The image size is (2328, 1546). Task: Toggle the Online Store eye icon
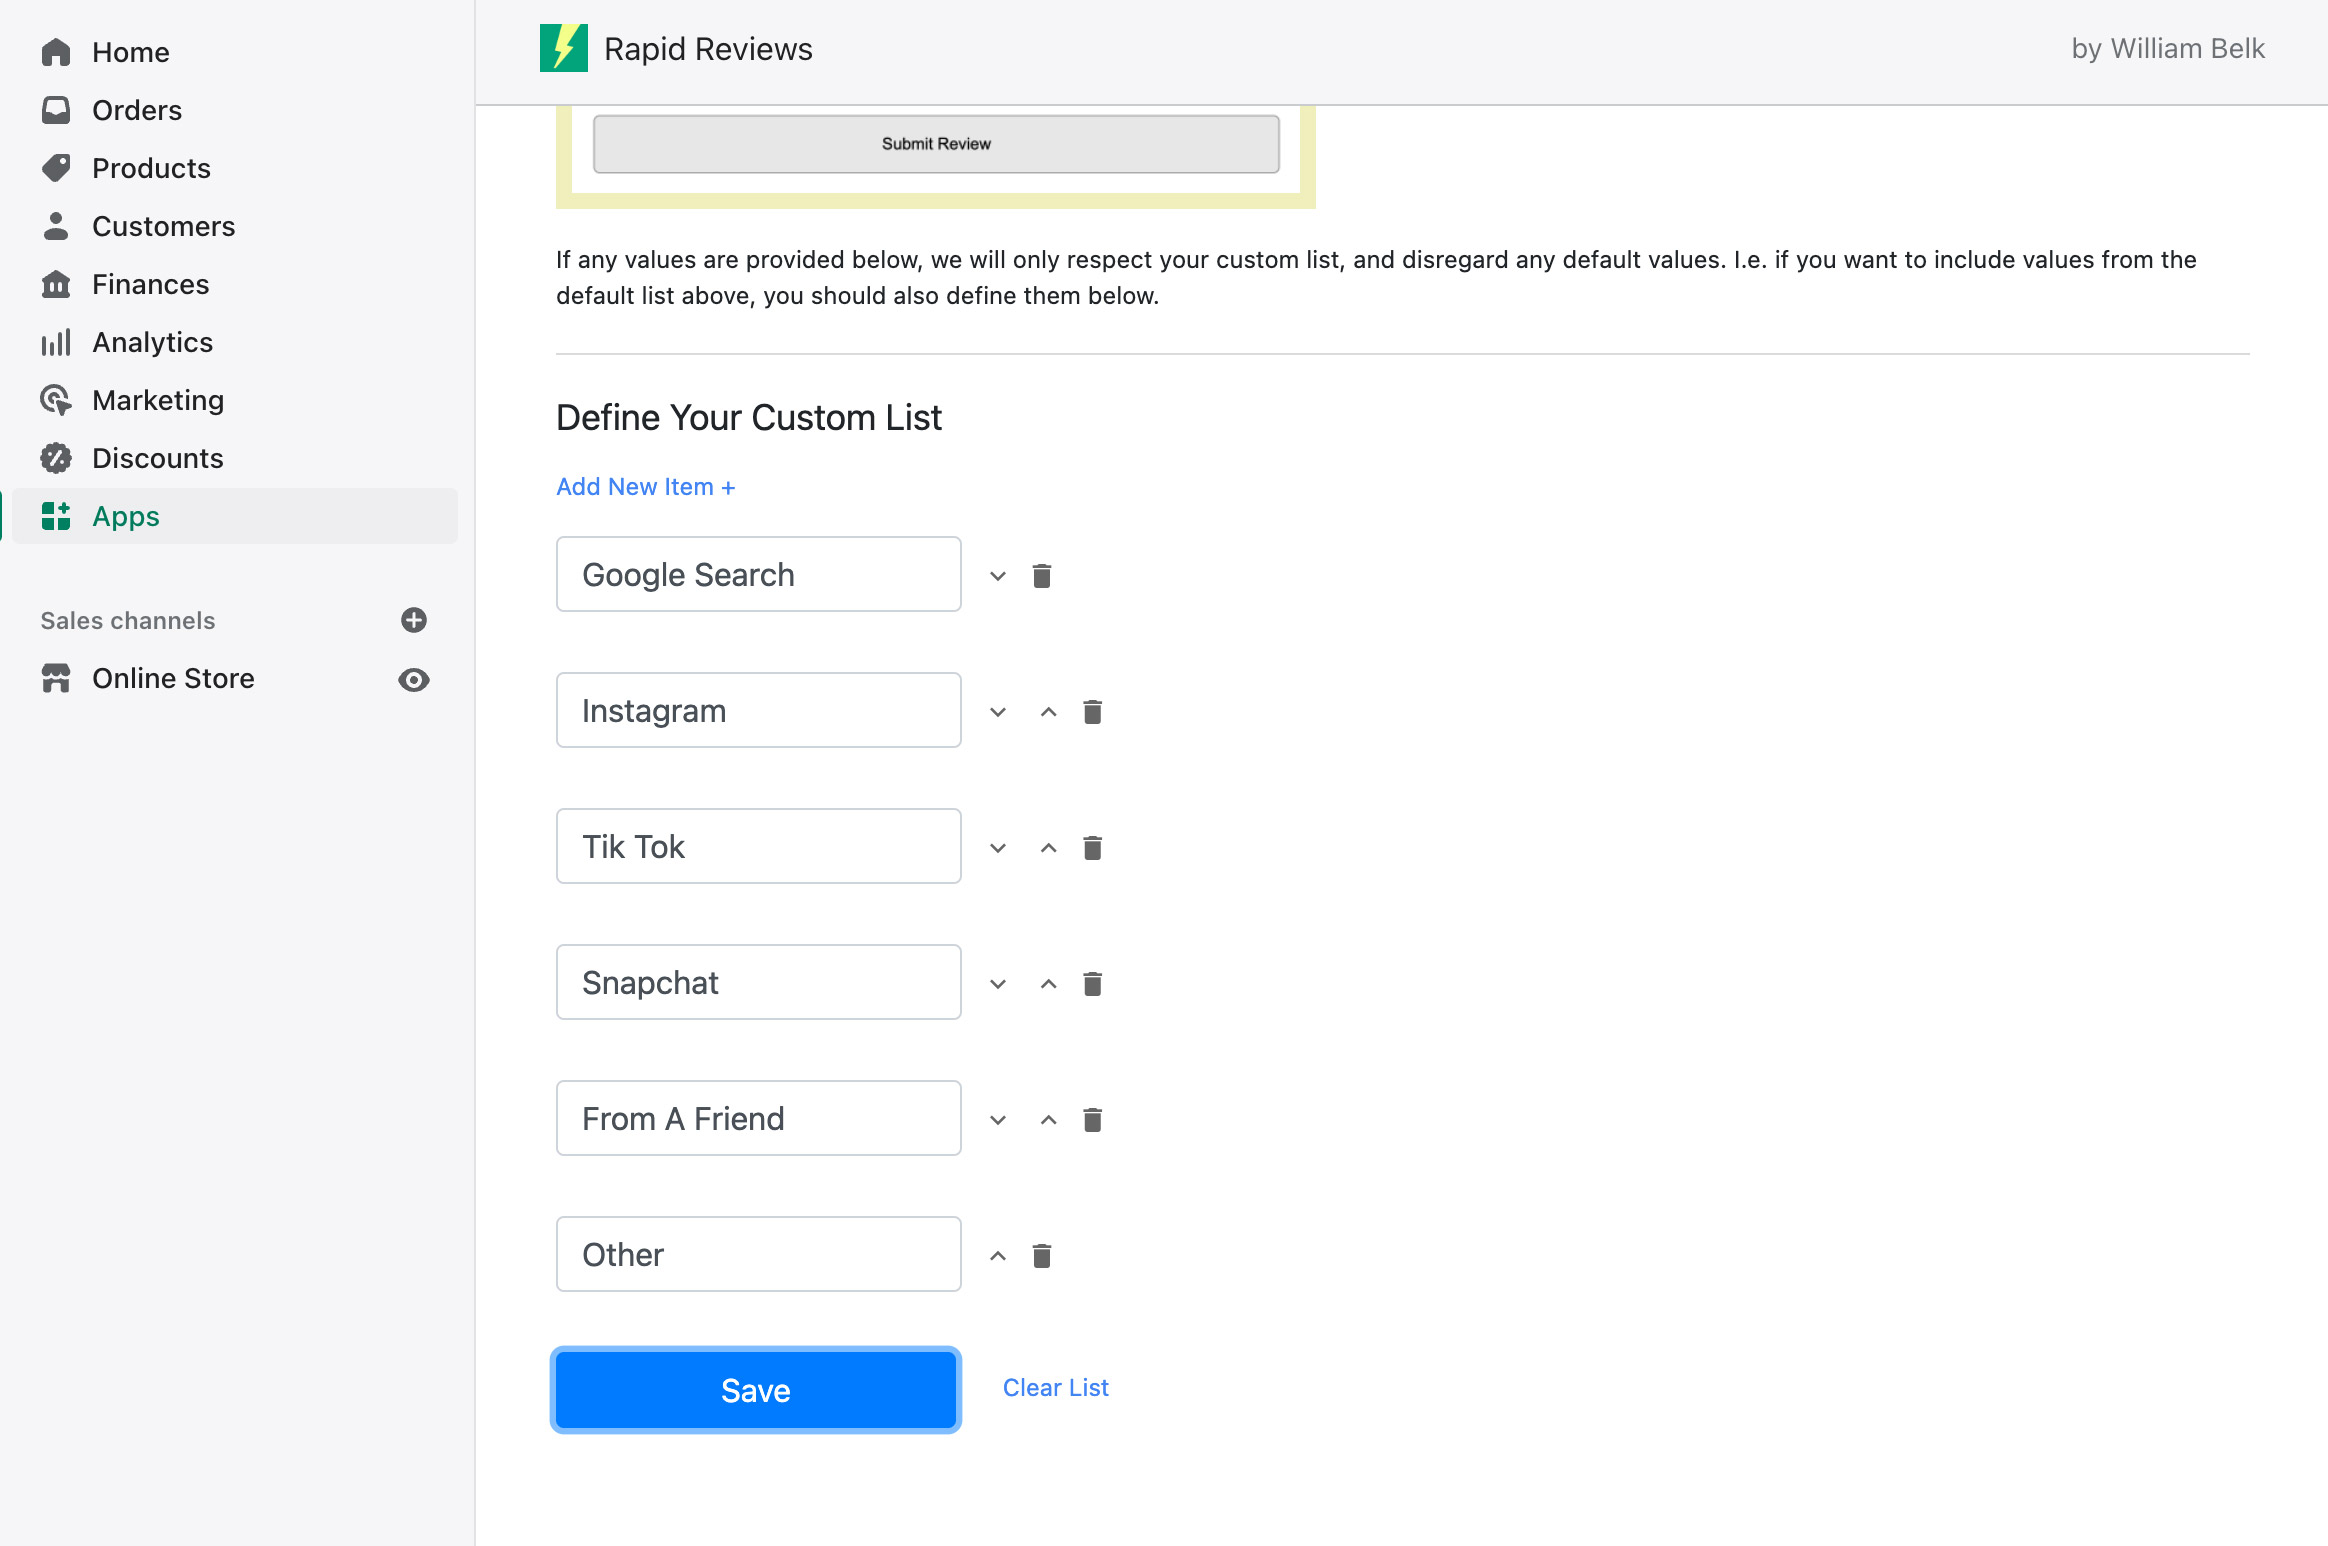[x=414, y=680]
